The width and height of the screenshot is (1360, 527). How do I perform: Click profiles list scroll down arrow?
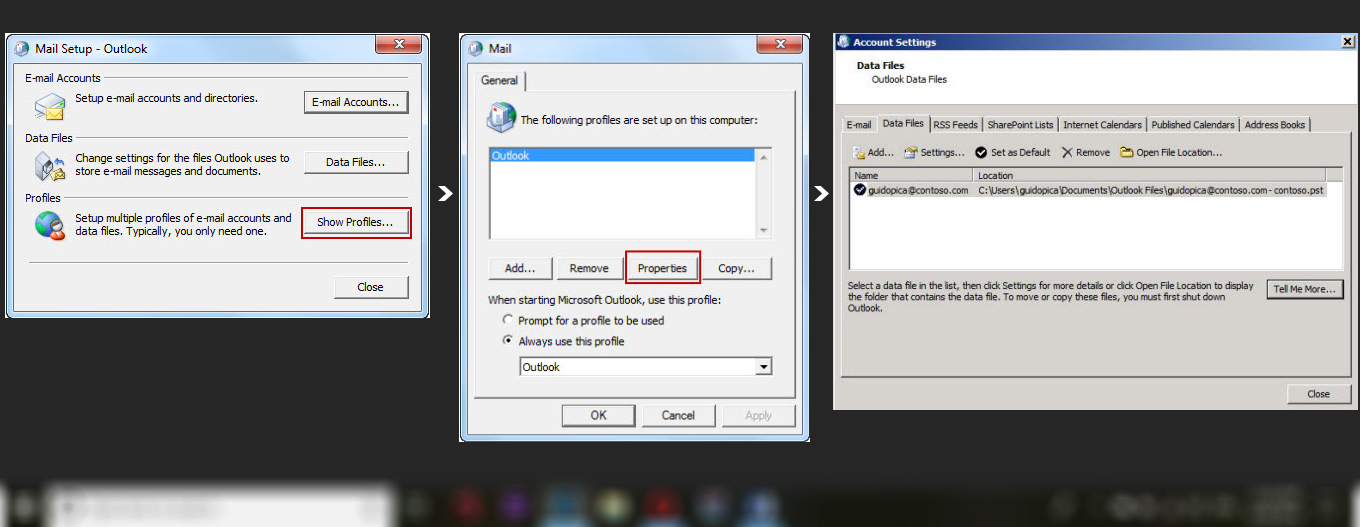point(764,230)
